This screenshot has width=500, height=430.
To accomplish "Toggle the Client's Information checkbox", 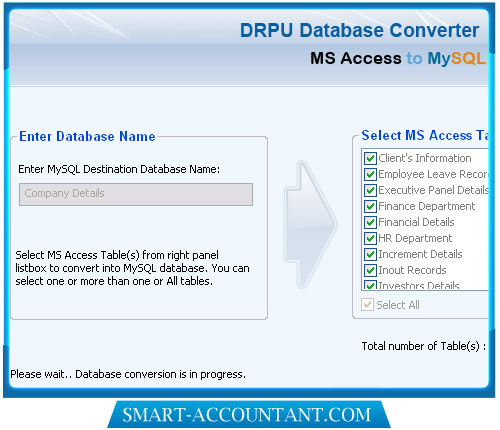I will pyautogui.click(x=370, y=158).
